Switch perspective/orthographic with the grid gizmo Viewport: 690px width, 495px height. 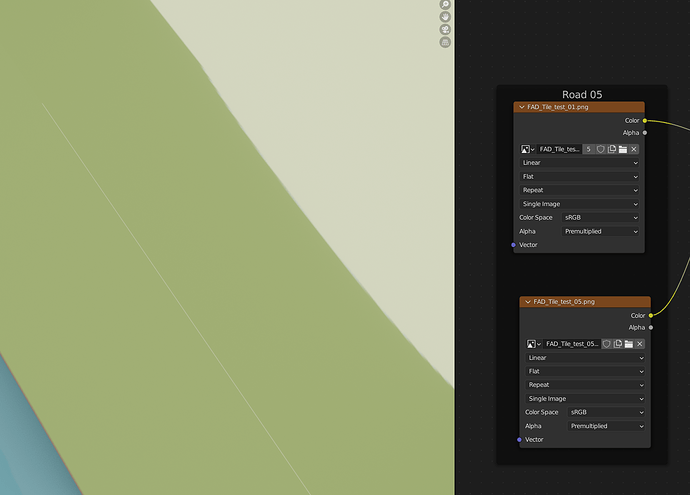pos(445,42)
